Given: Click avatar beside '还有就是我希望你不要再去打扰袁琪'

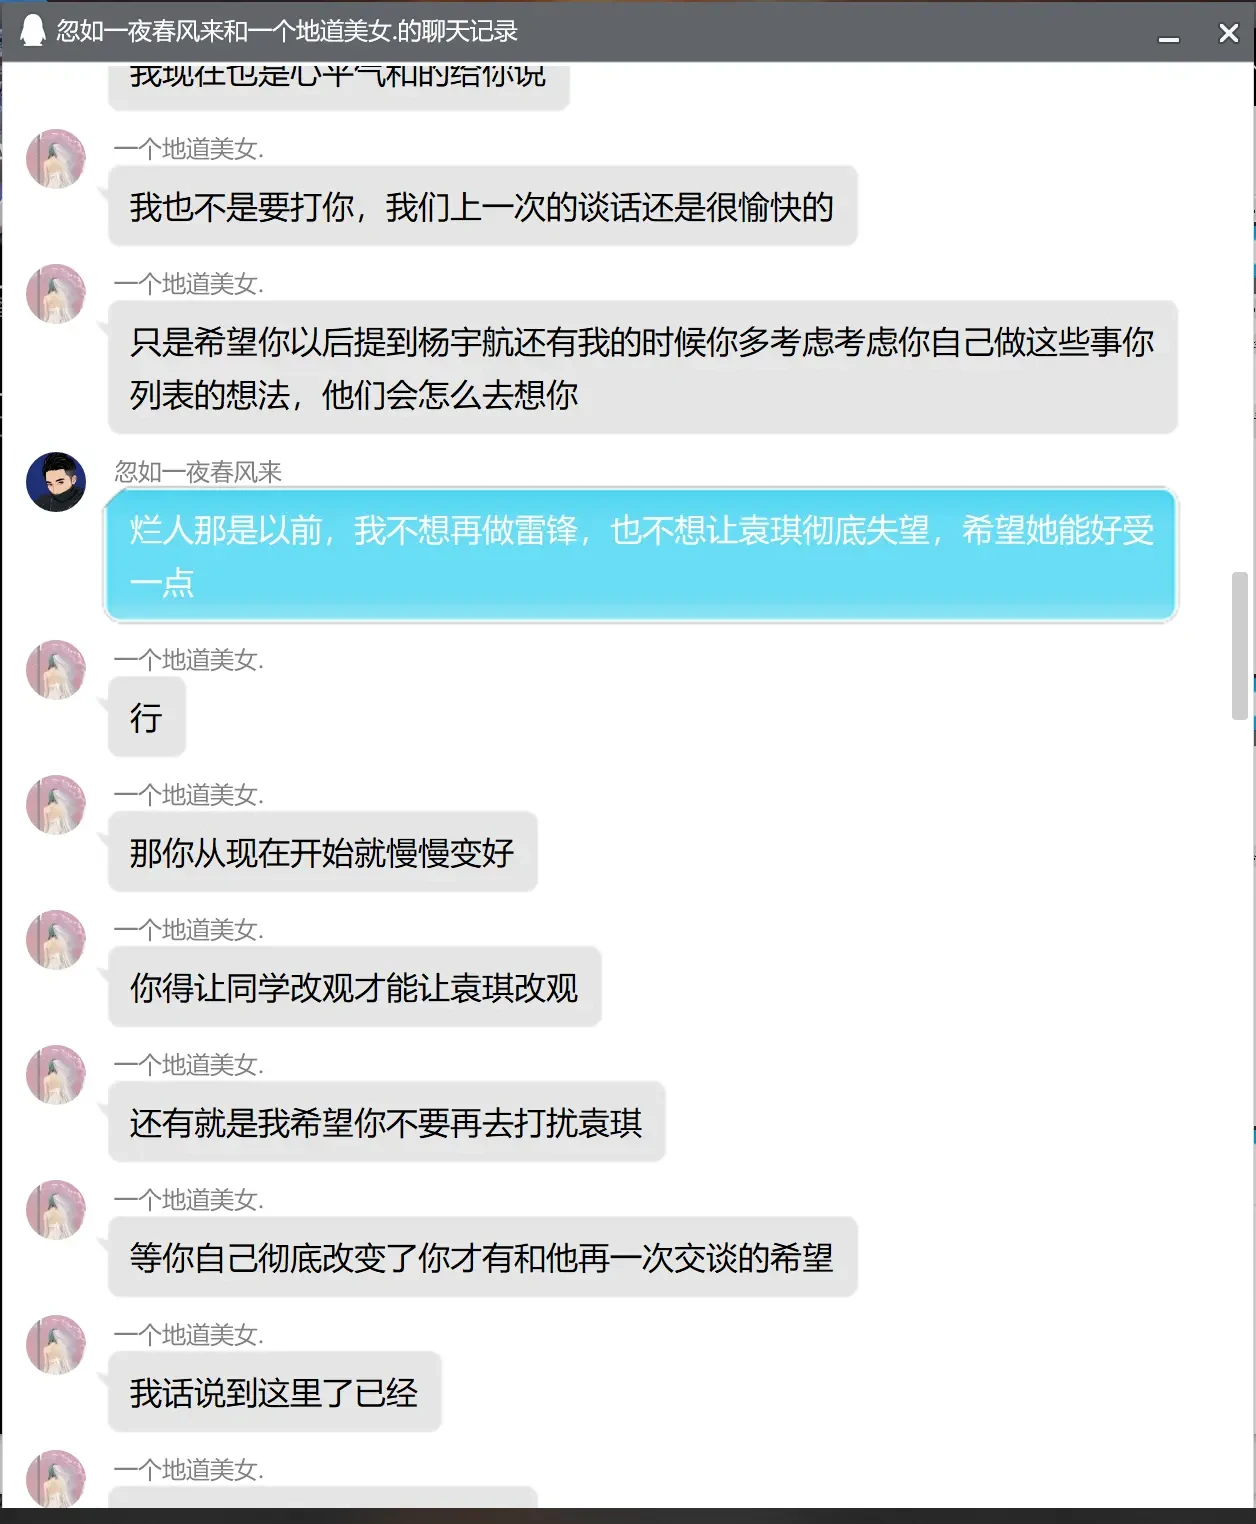Looking at the screenshot, I should click(x=56, y=1074).
